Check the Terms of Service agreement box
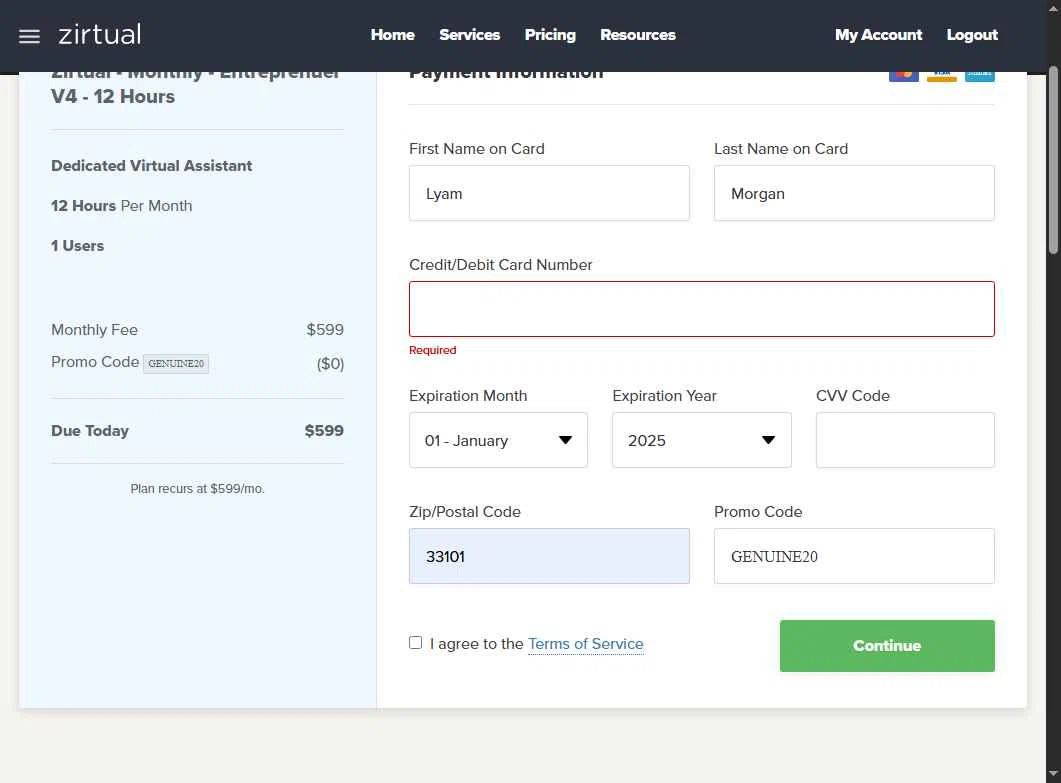The height and width of the screenshot is (783, 1061). (415, 643)
